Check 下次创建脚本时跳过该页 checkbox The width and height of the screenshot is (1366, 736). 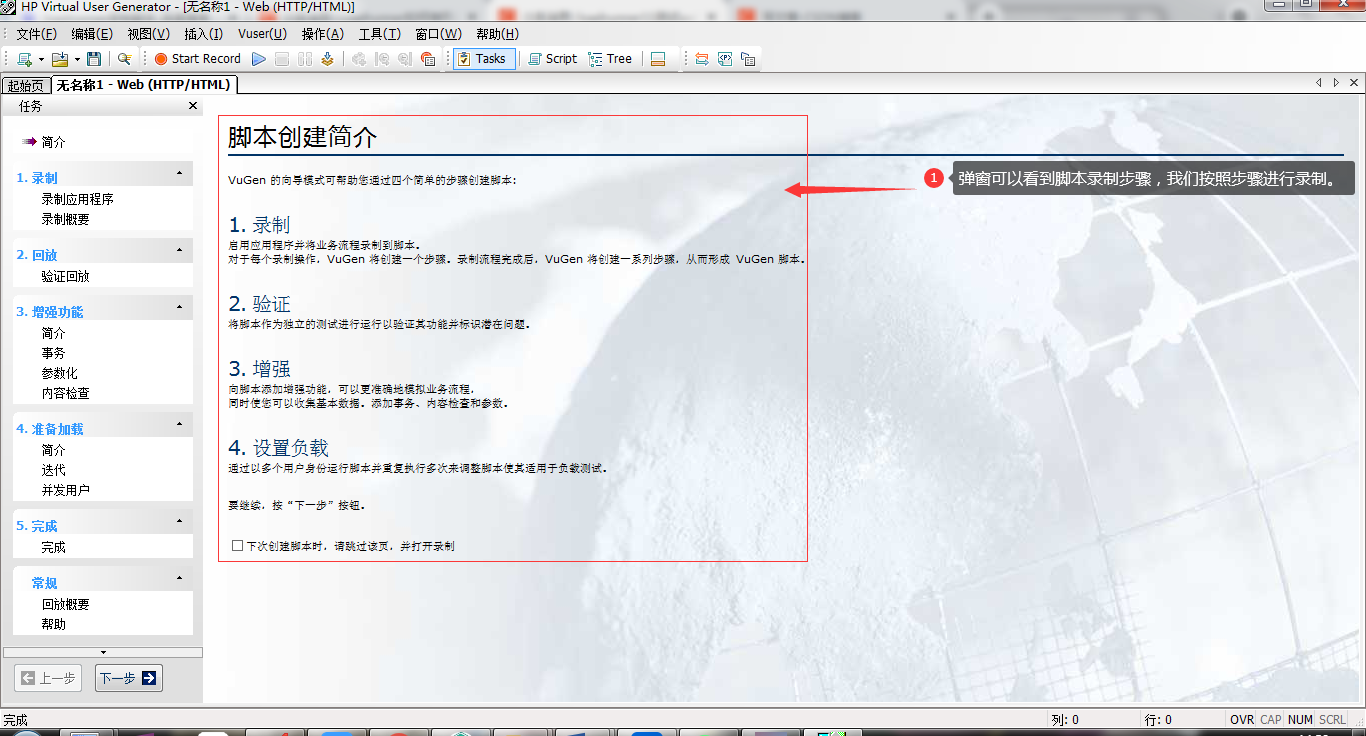tap(237, 546)
